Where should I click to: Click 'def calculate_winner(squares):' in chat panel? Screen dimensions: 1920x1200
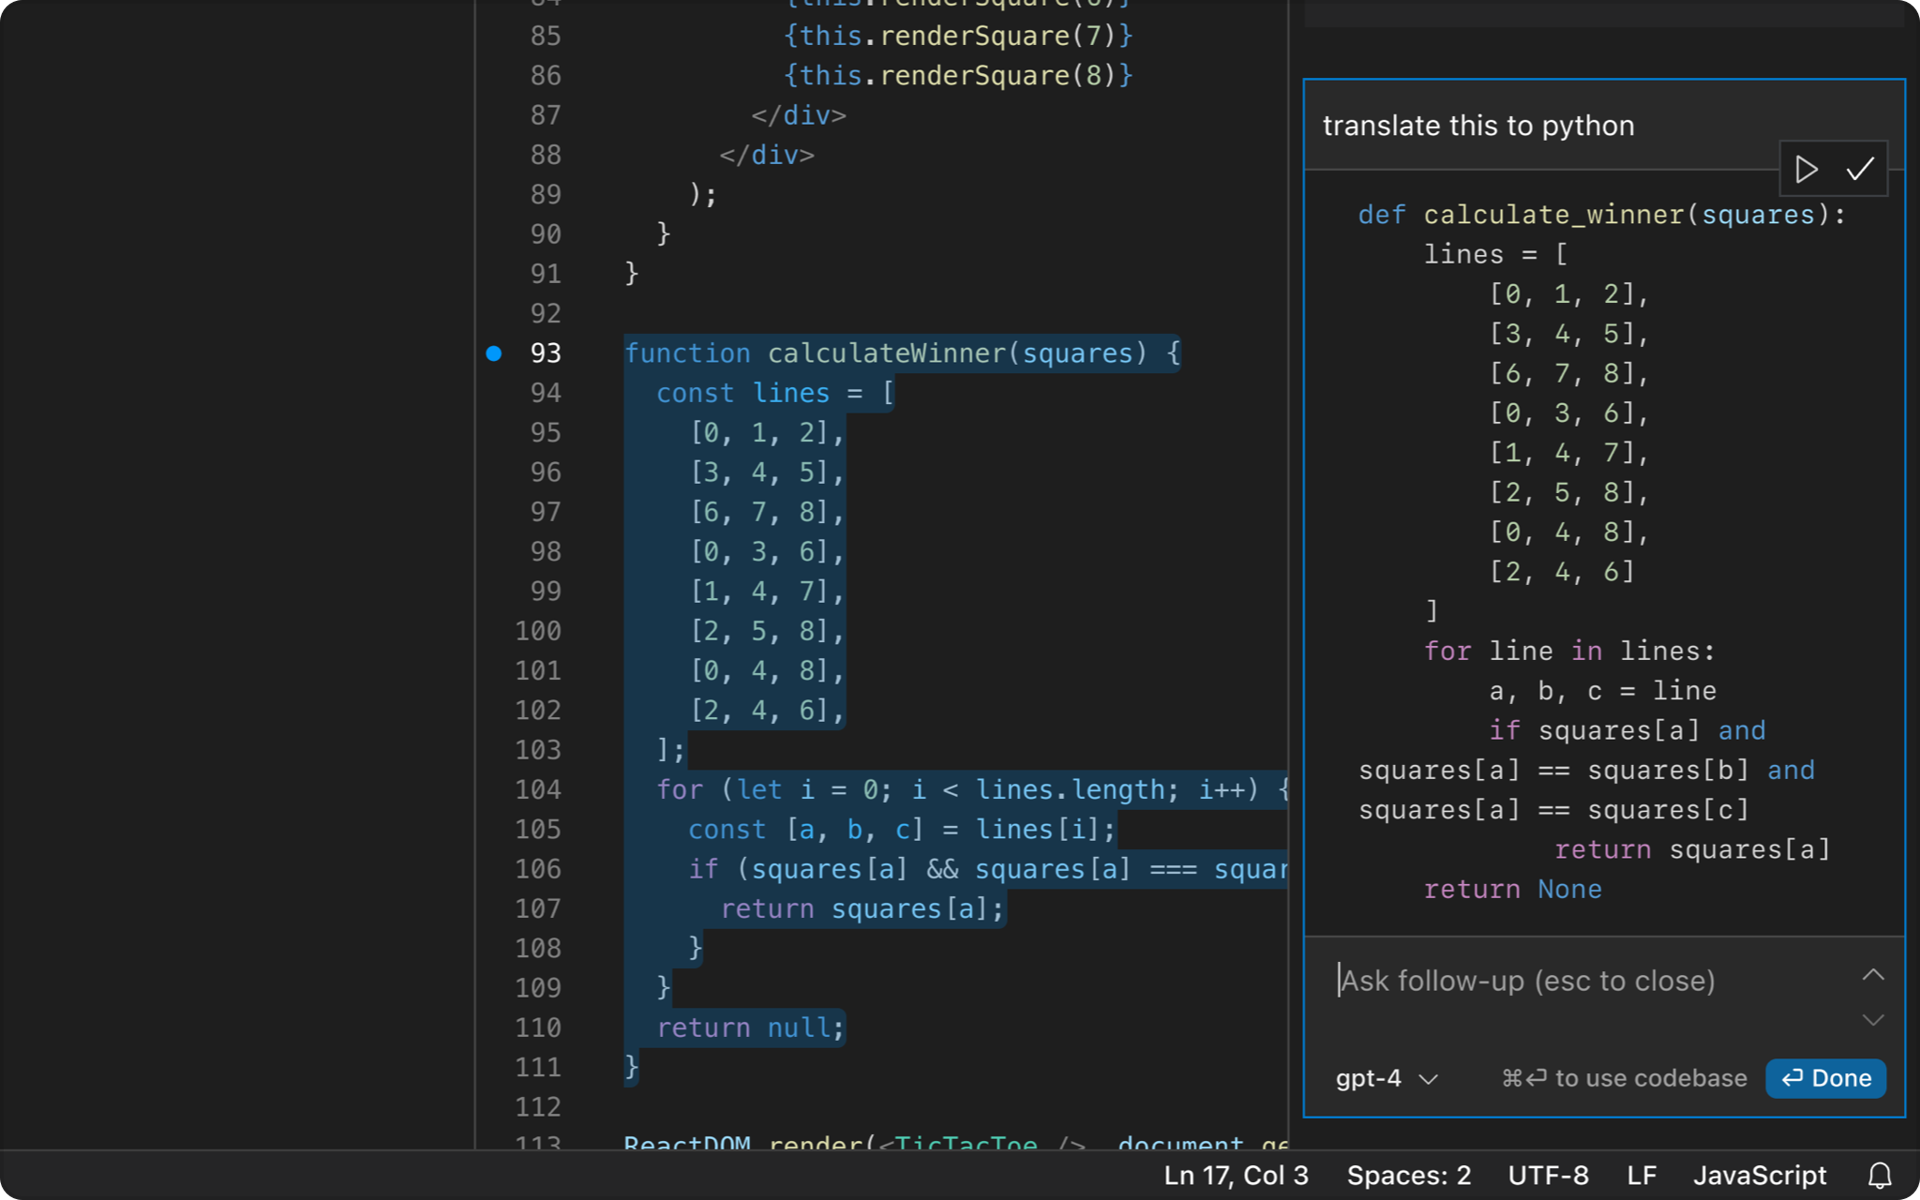click(x=1602, y=215)
